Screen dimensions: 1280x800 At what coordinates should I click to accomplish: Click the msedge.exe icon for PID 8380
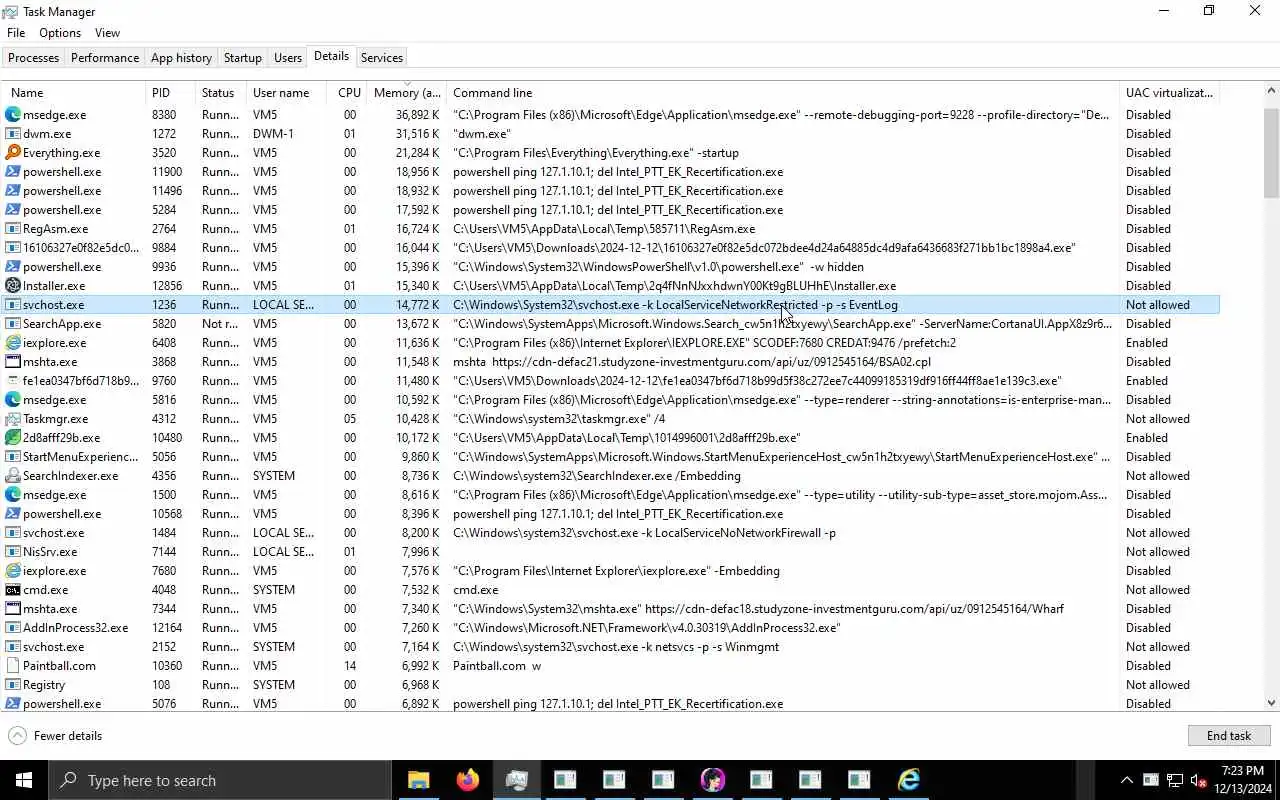click(x=13, y=115)
